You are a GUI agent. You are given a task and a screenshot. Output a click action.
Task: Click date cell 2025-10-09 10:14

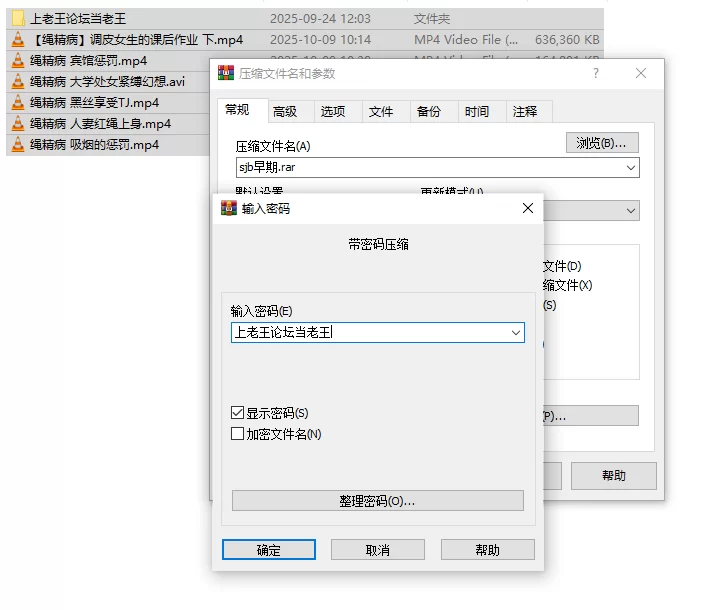coord(320,40)
